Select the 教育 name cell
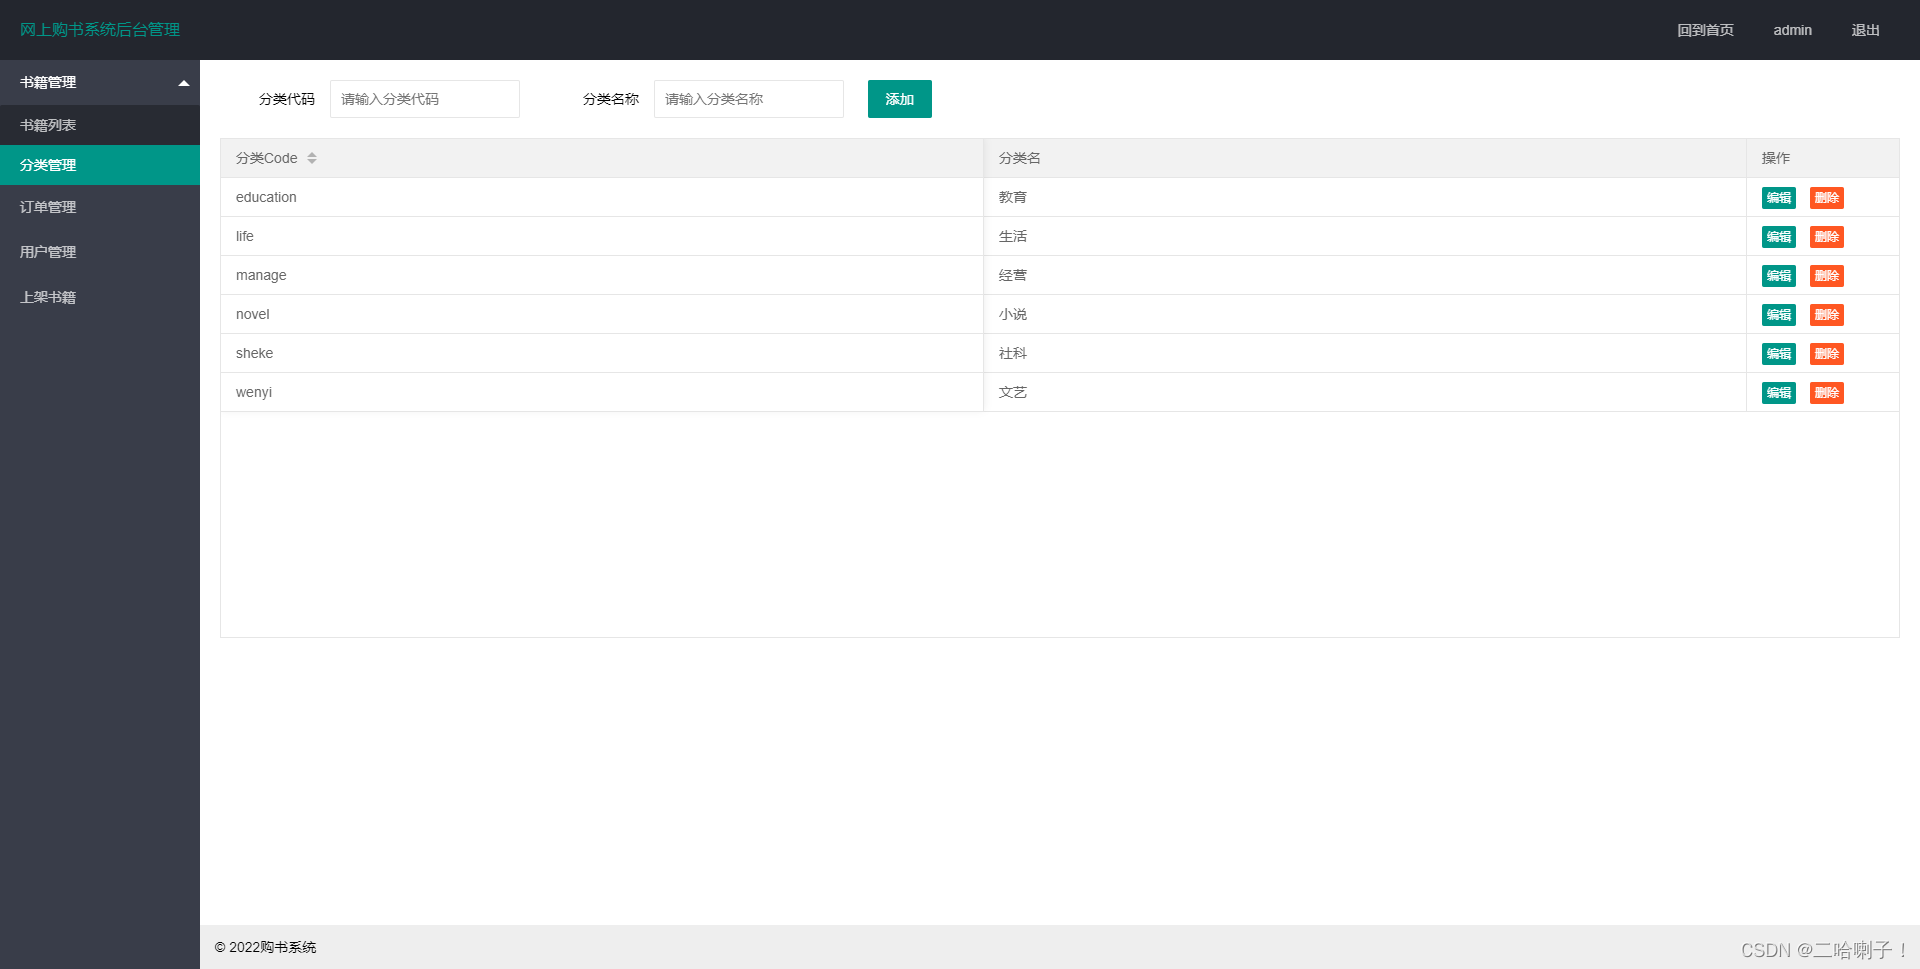1920x969 pixels. pyautogui.click(x=1365, y=197)
